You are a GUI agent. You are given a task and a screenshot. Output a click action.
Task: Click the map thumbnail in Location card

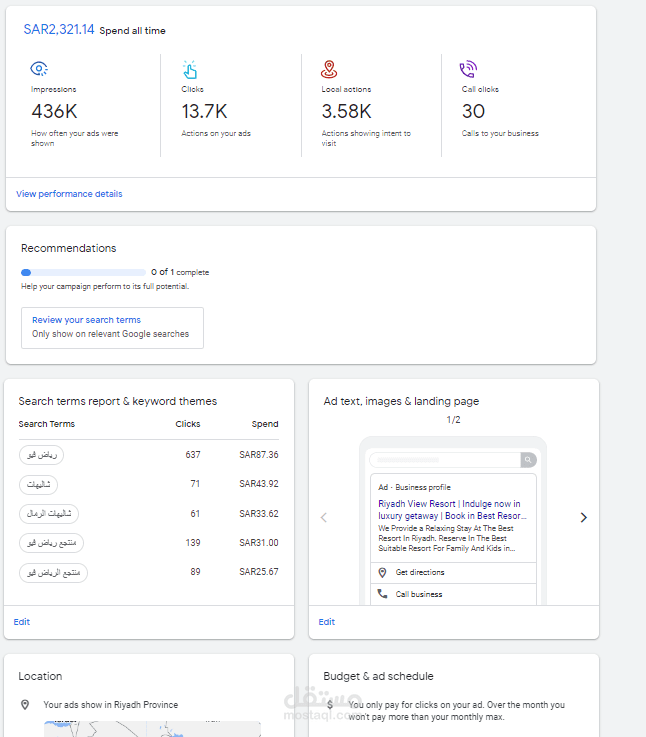click(150, 728)
